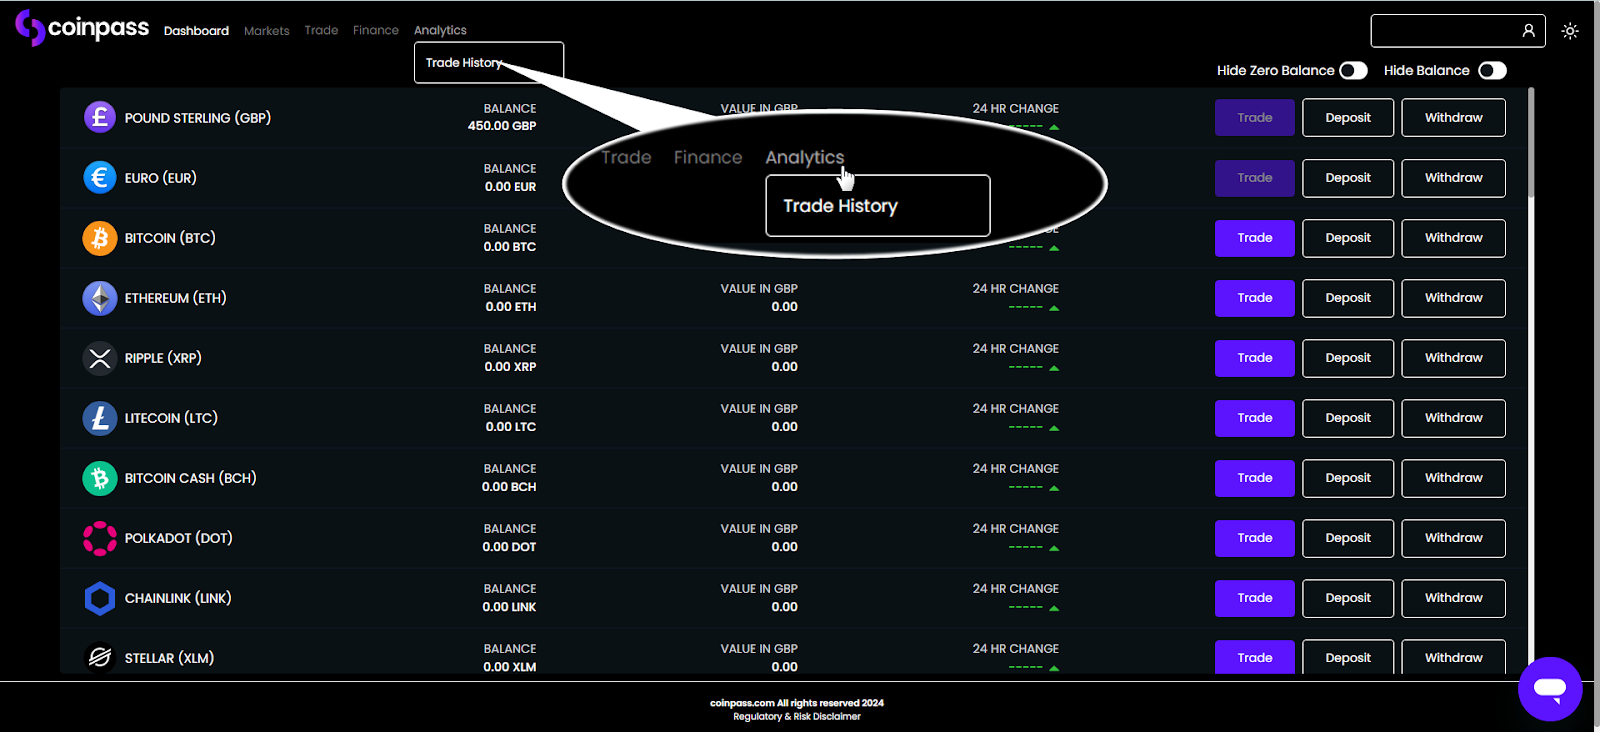Open the Trade menu in the top navigation
The height and width of the screenshot is (732, 1600).
click(321, 30)
